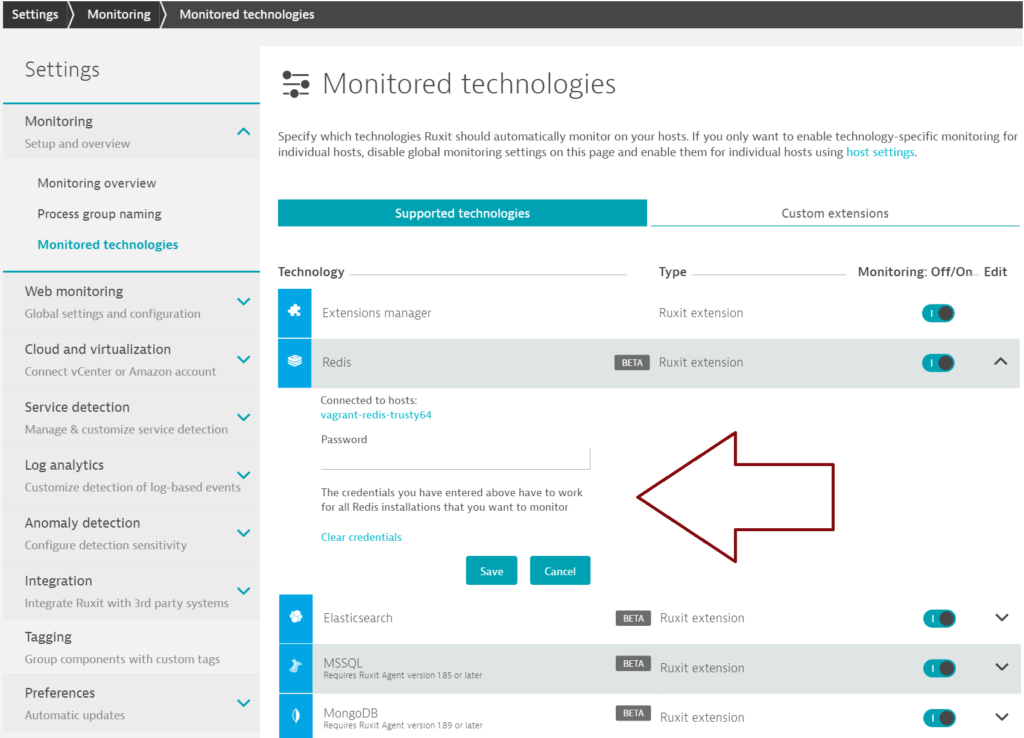The width and height of the screenshot is (1024, 738).
Task: Open Process group naming page
Action: point(99,214)
